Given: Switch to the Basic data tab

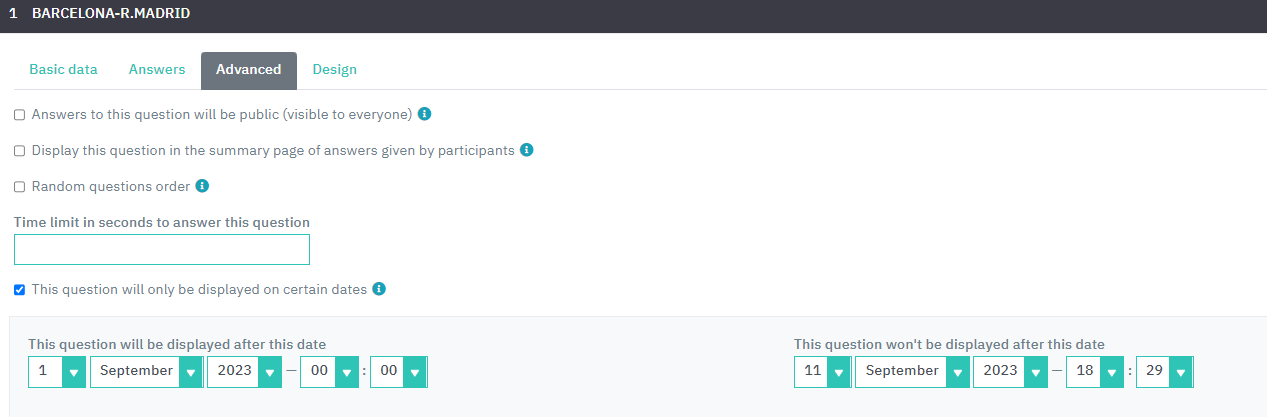Looking at the screenshot, I should click(x=64, y=70).
